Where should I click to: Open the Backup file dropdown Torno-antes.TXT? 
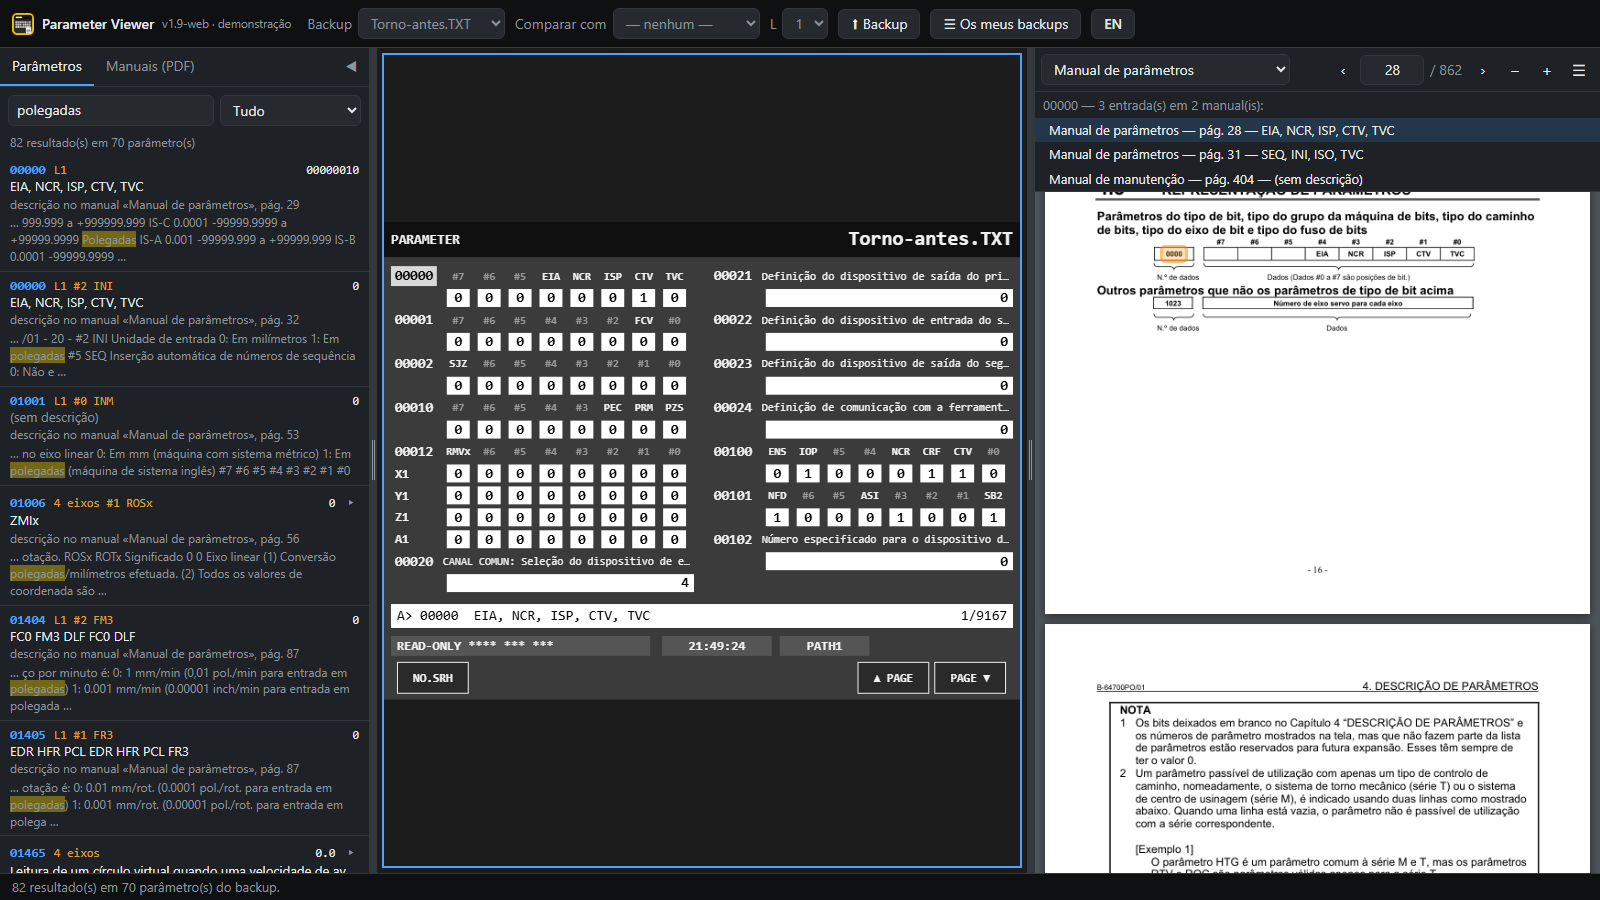(431, 24)
